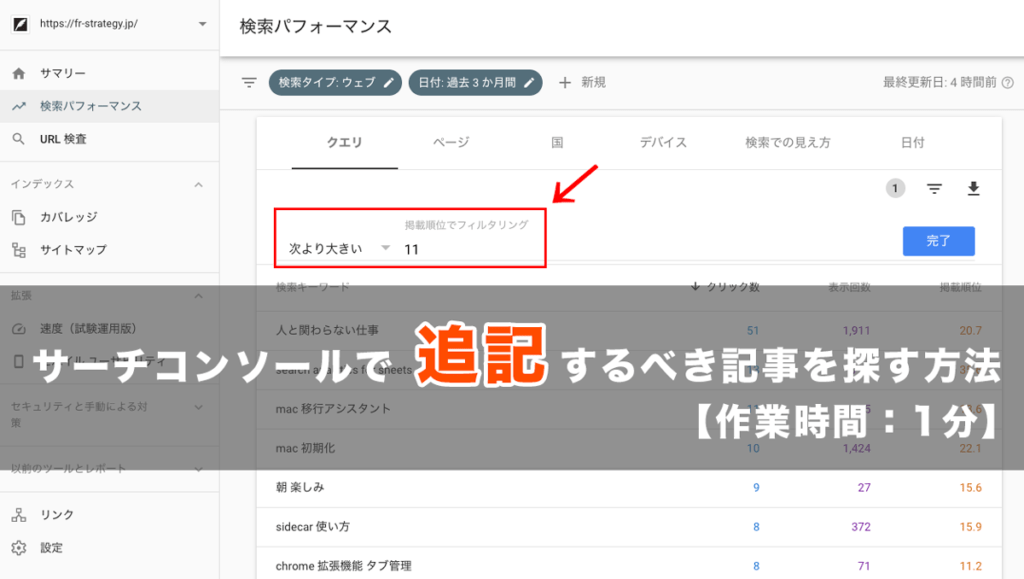This screenshot has width=1024, height=579.
Task: Select the chrome 拡張機能 タブ管理 query row
Action: (629, 565)
